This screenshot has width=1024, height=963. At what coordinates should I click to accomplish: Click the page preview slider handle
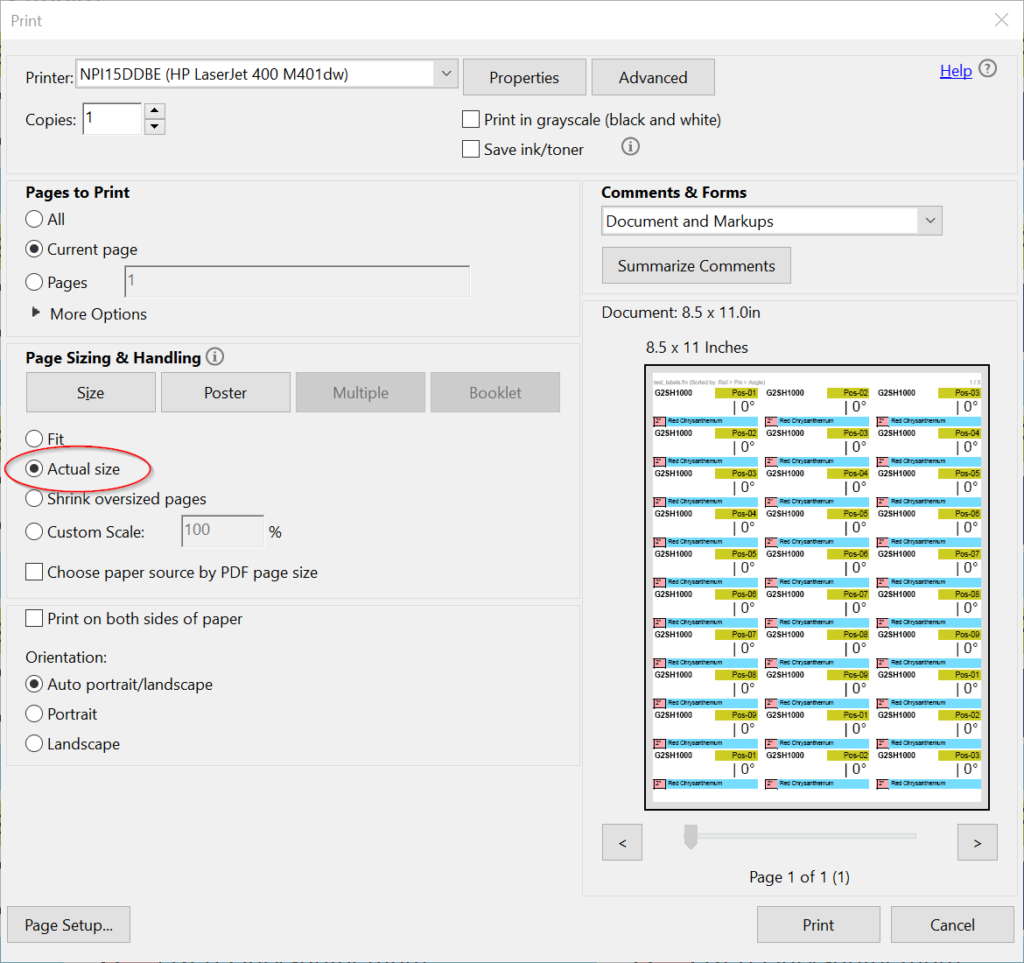coord(690,836)
